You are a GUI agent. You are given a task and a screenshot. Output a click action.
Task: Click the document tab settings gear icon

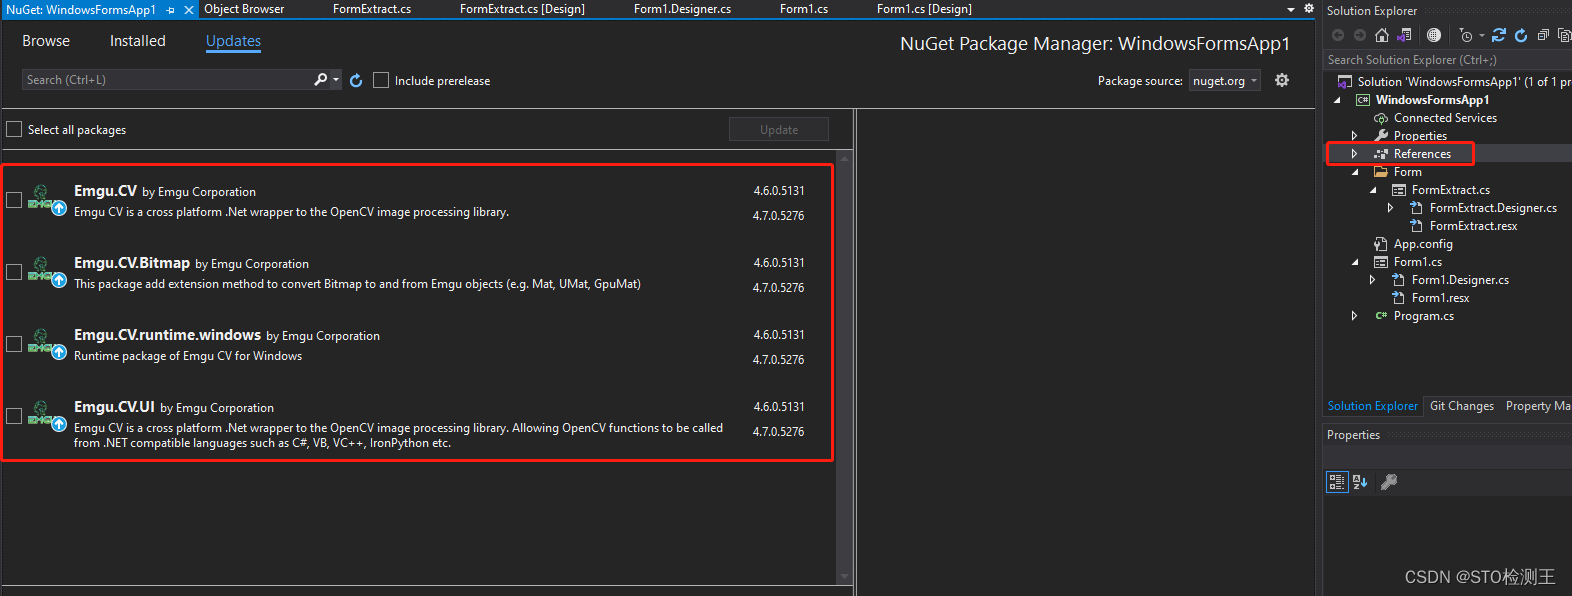(x=1309, y=8)
